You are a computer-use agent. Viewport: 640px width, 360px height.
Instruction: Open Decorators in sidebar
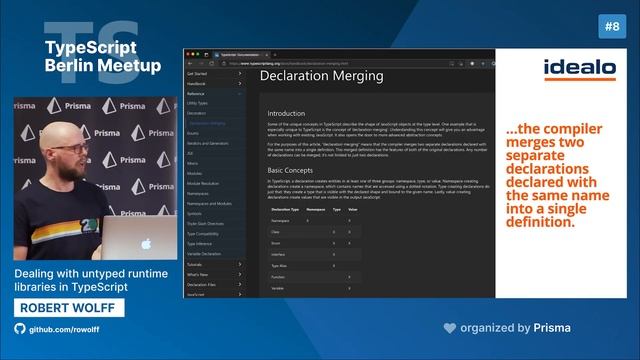pos(196,113)
